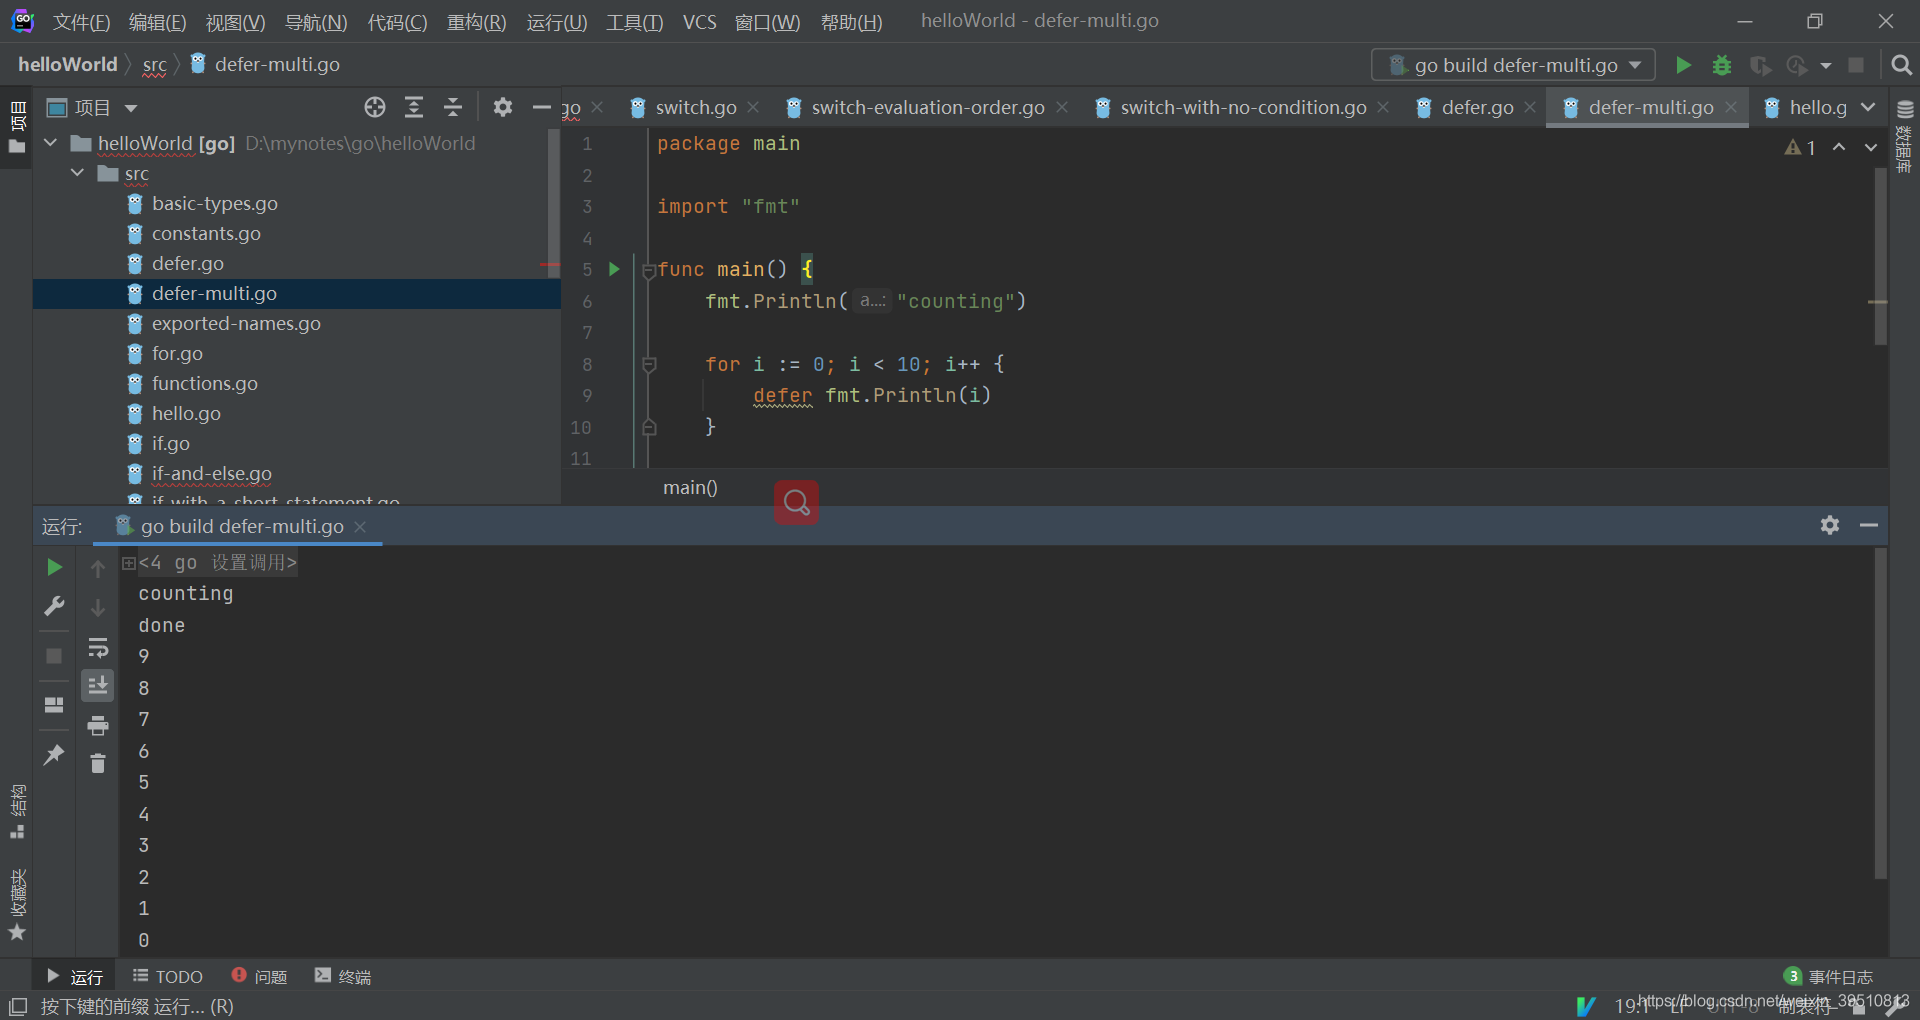Jump to next highlighted warning
This screenshot has height=1020, width=1920.
1871,147
